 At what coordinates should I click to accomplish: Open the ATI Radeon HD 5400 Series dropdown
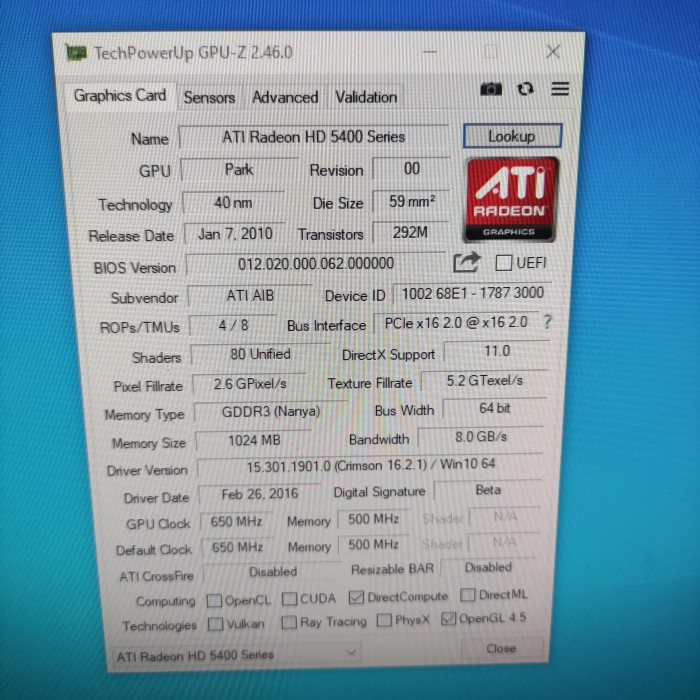236,654
